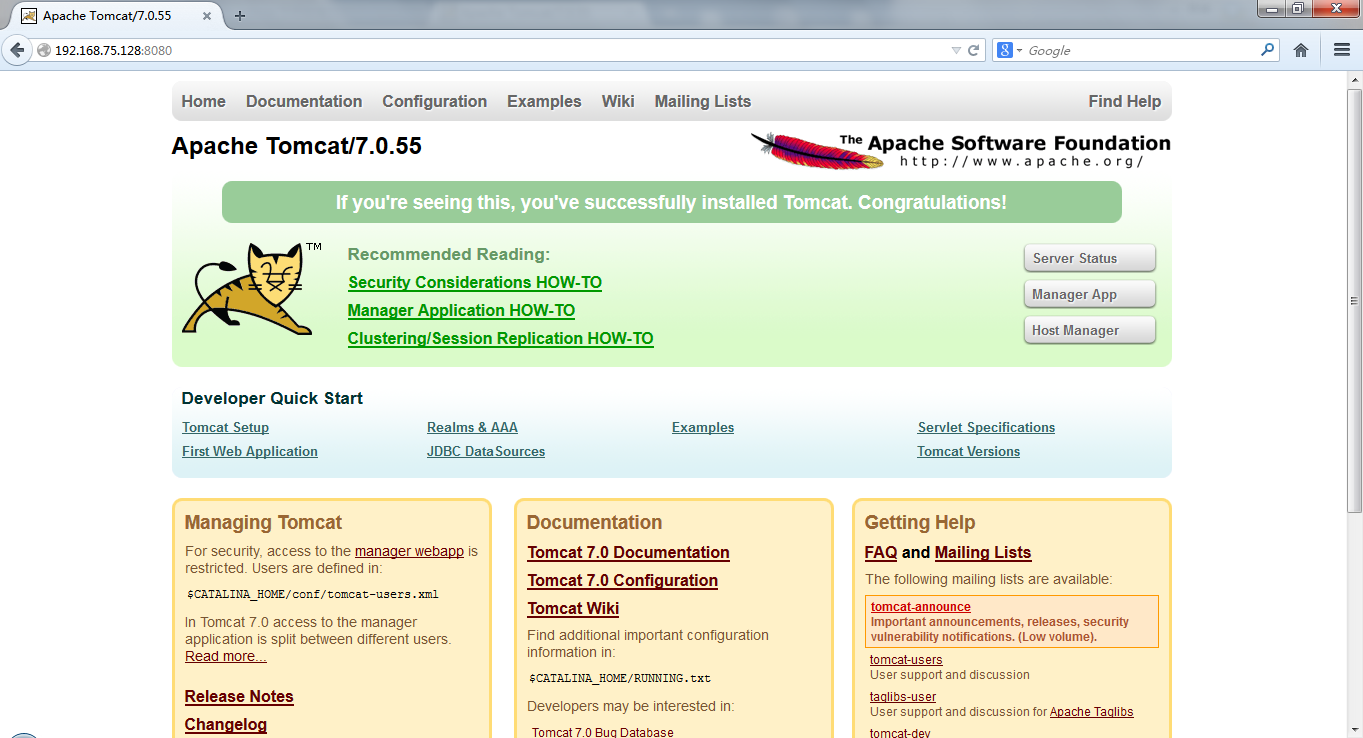Screen dimensions: 1363x738
Task: Open Tomcat 7.0 Documentation link
Action: click(x=628, y=552)
